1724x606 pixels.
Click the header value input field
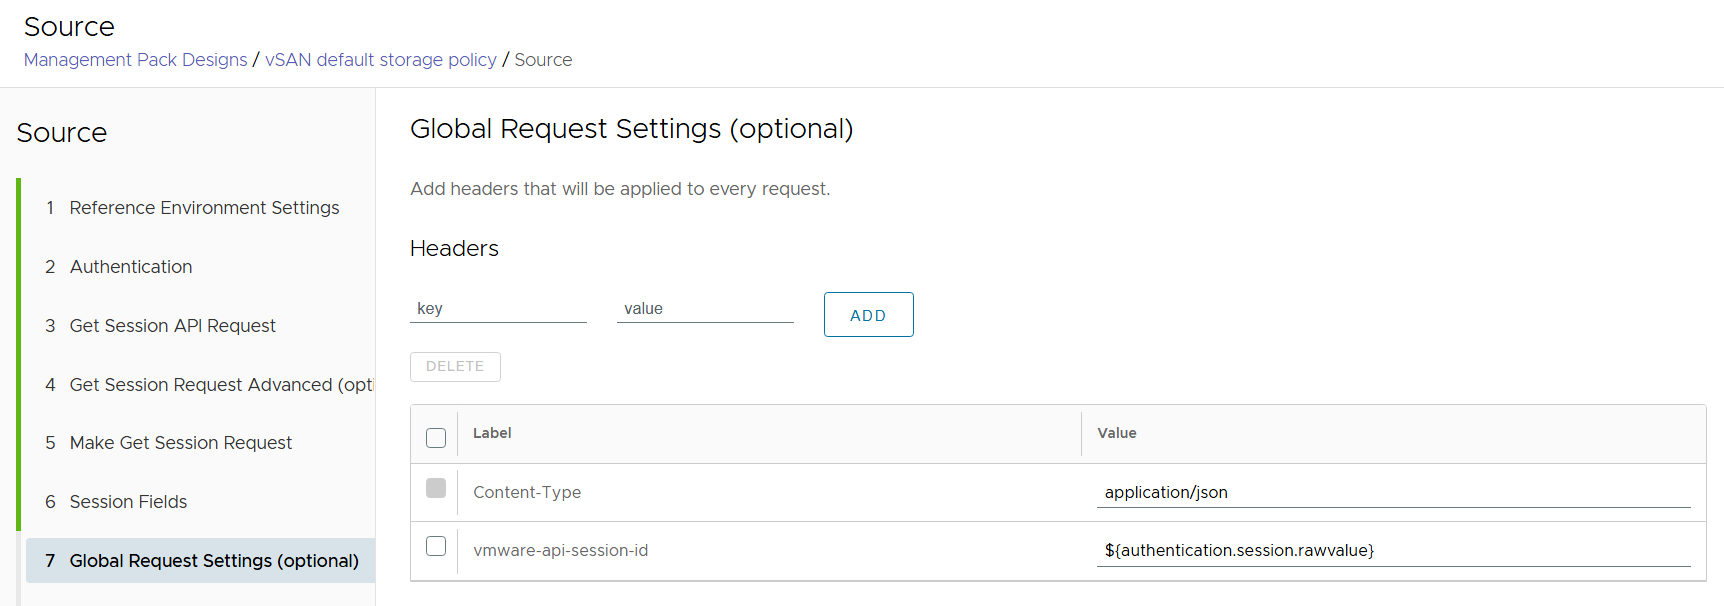pos(705,309)
